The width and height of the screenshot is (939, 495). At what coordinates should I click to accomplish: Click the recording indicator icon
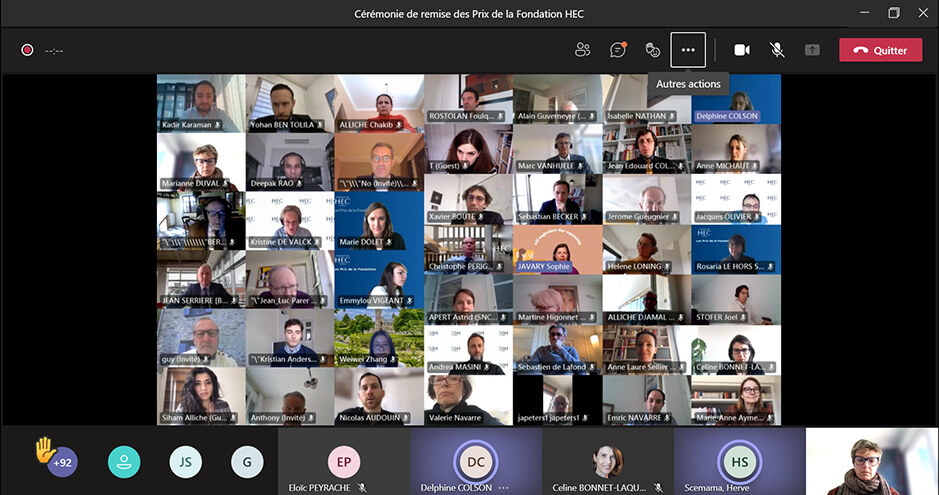(28, 50)
